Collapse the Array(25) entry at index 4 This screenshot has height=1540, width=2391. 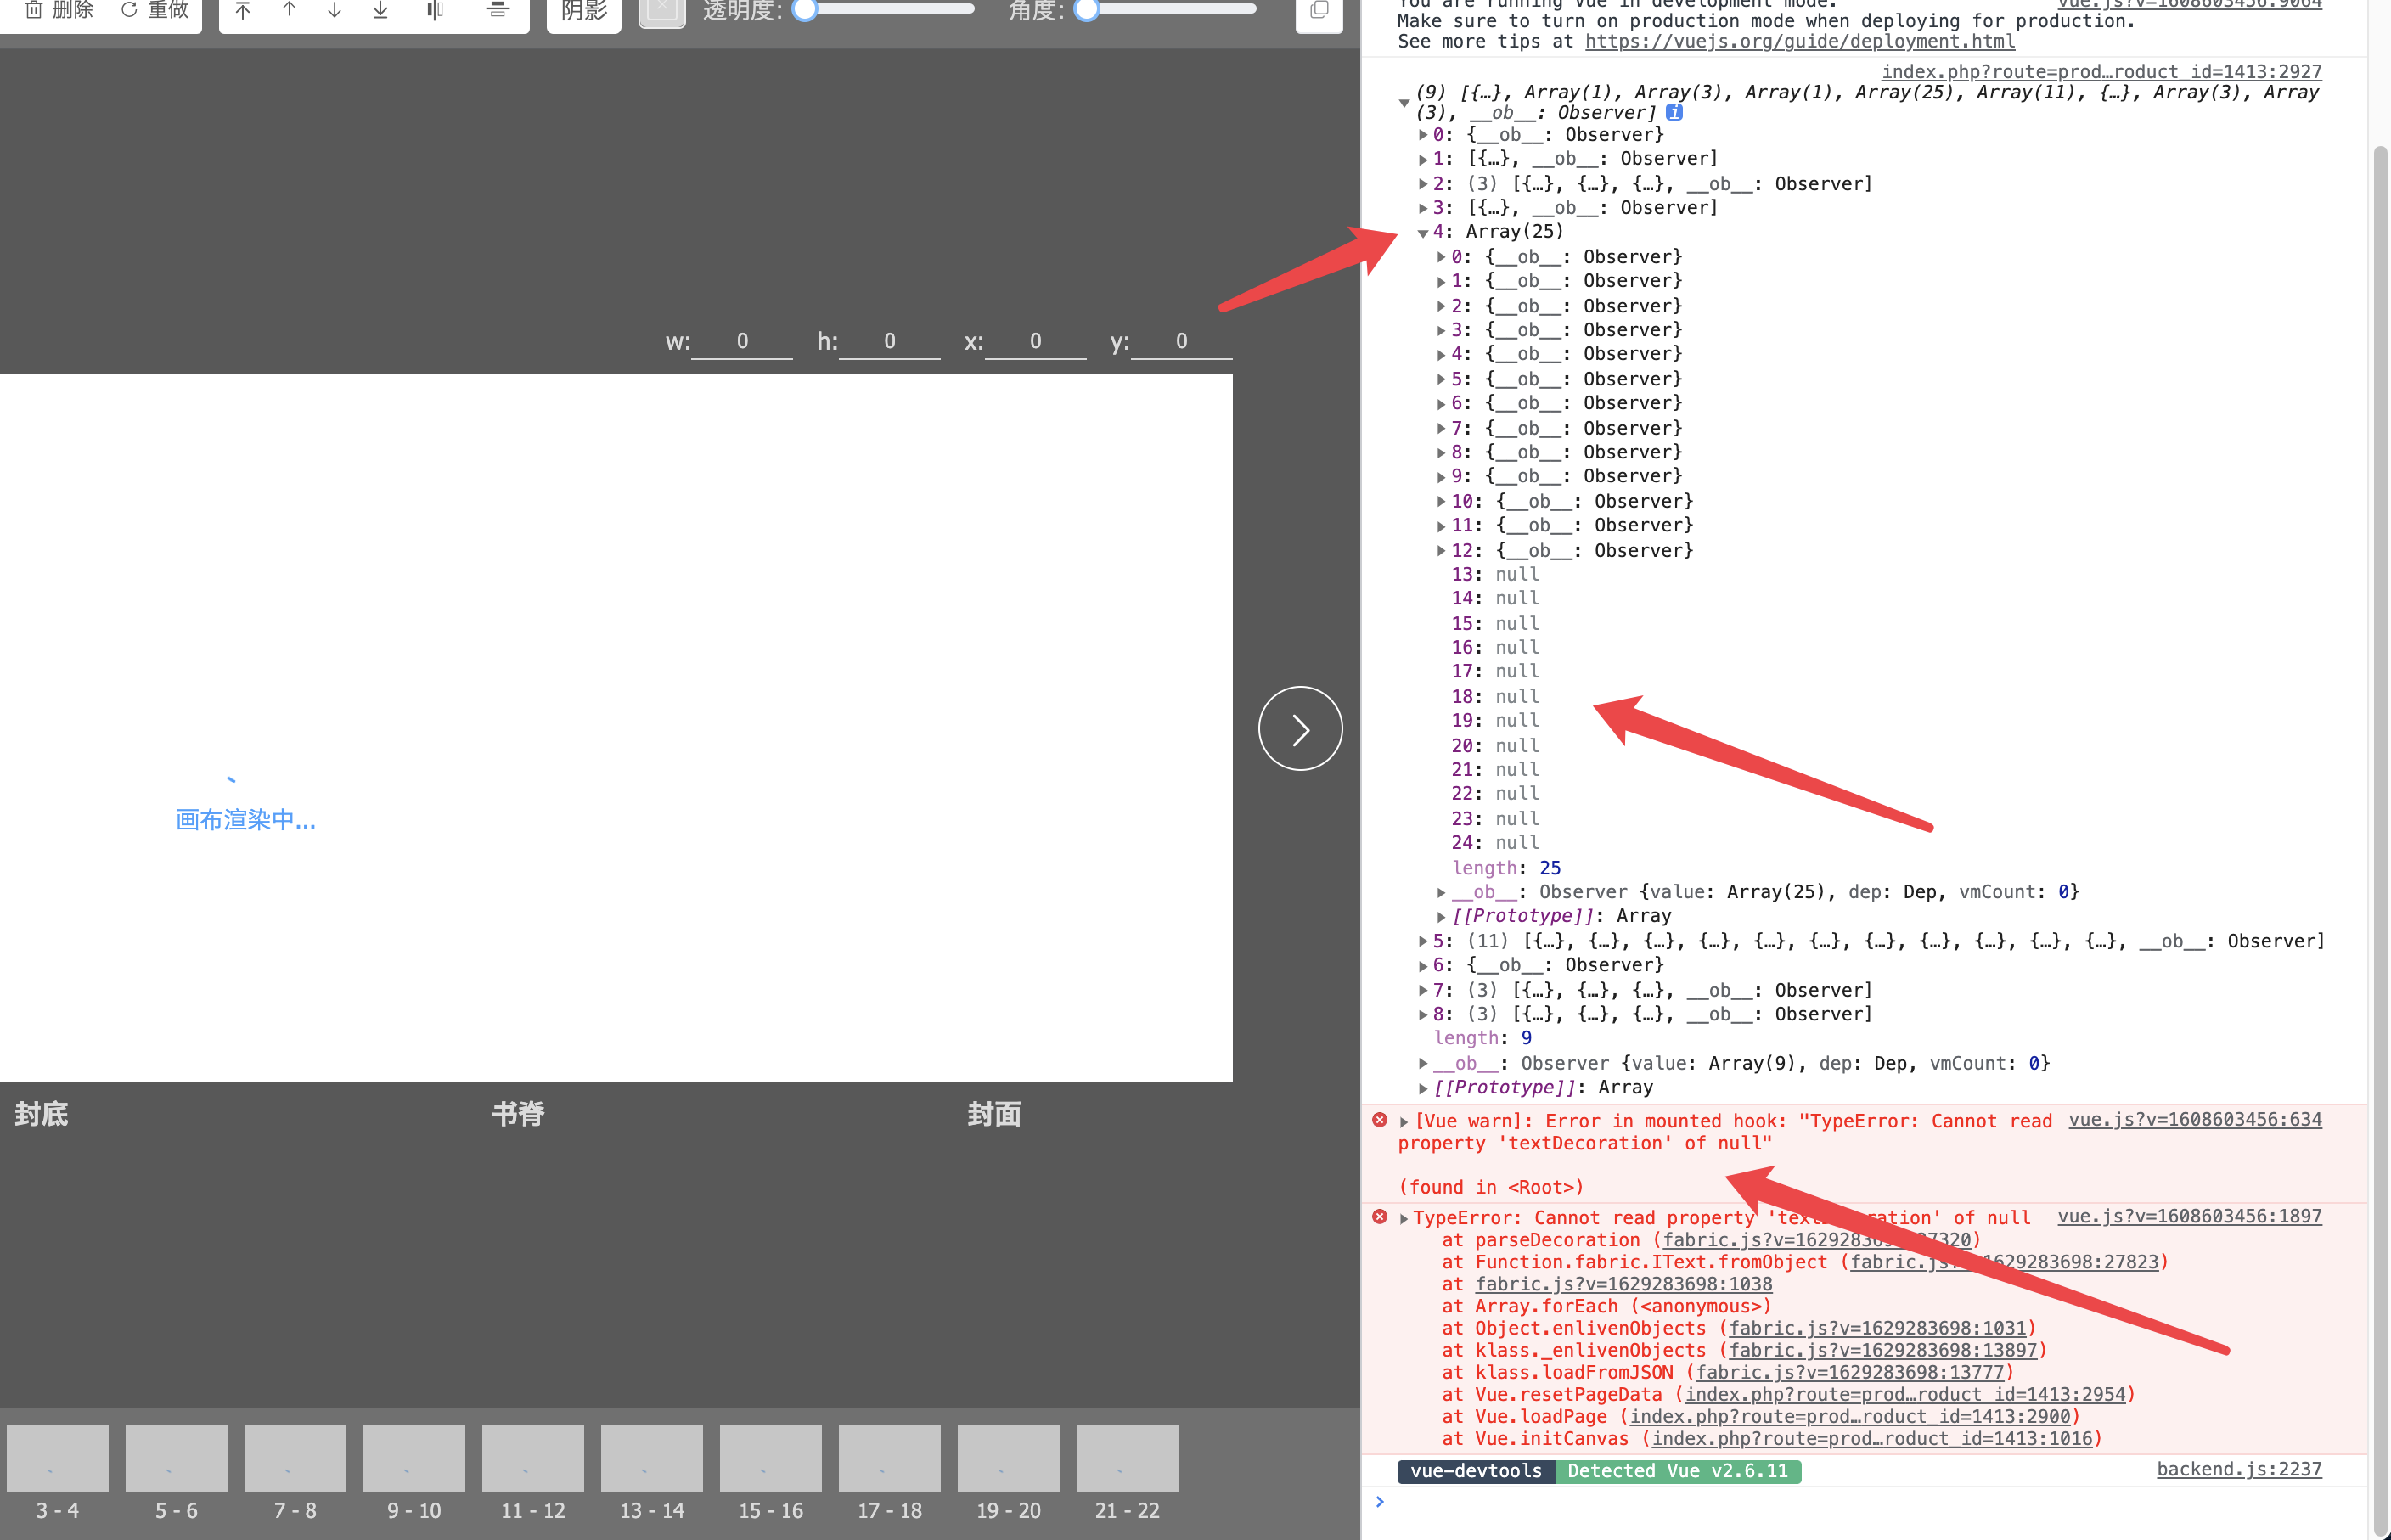tap(1423, 231)
